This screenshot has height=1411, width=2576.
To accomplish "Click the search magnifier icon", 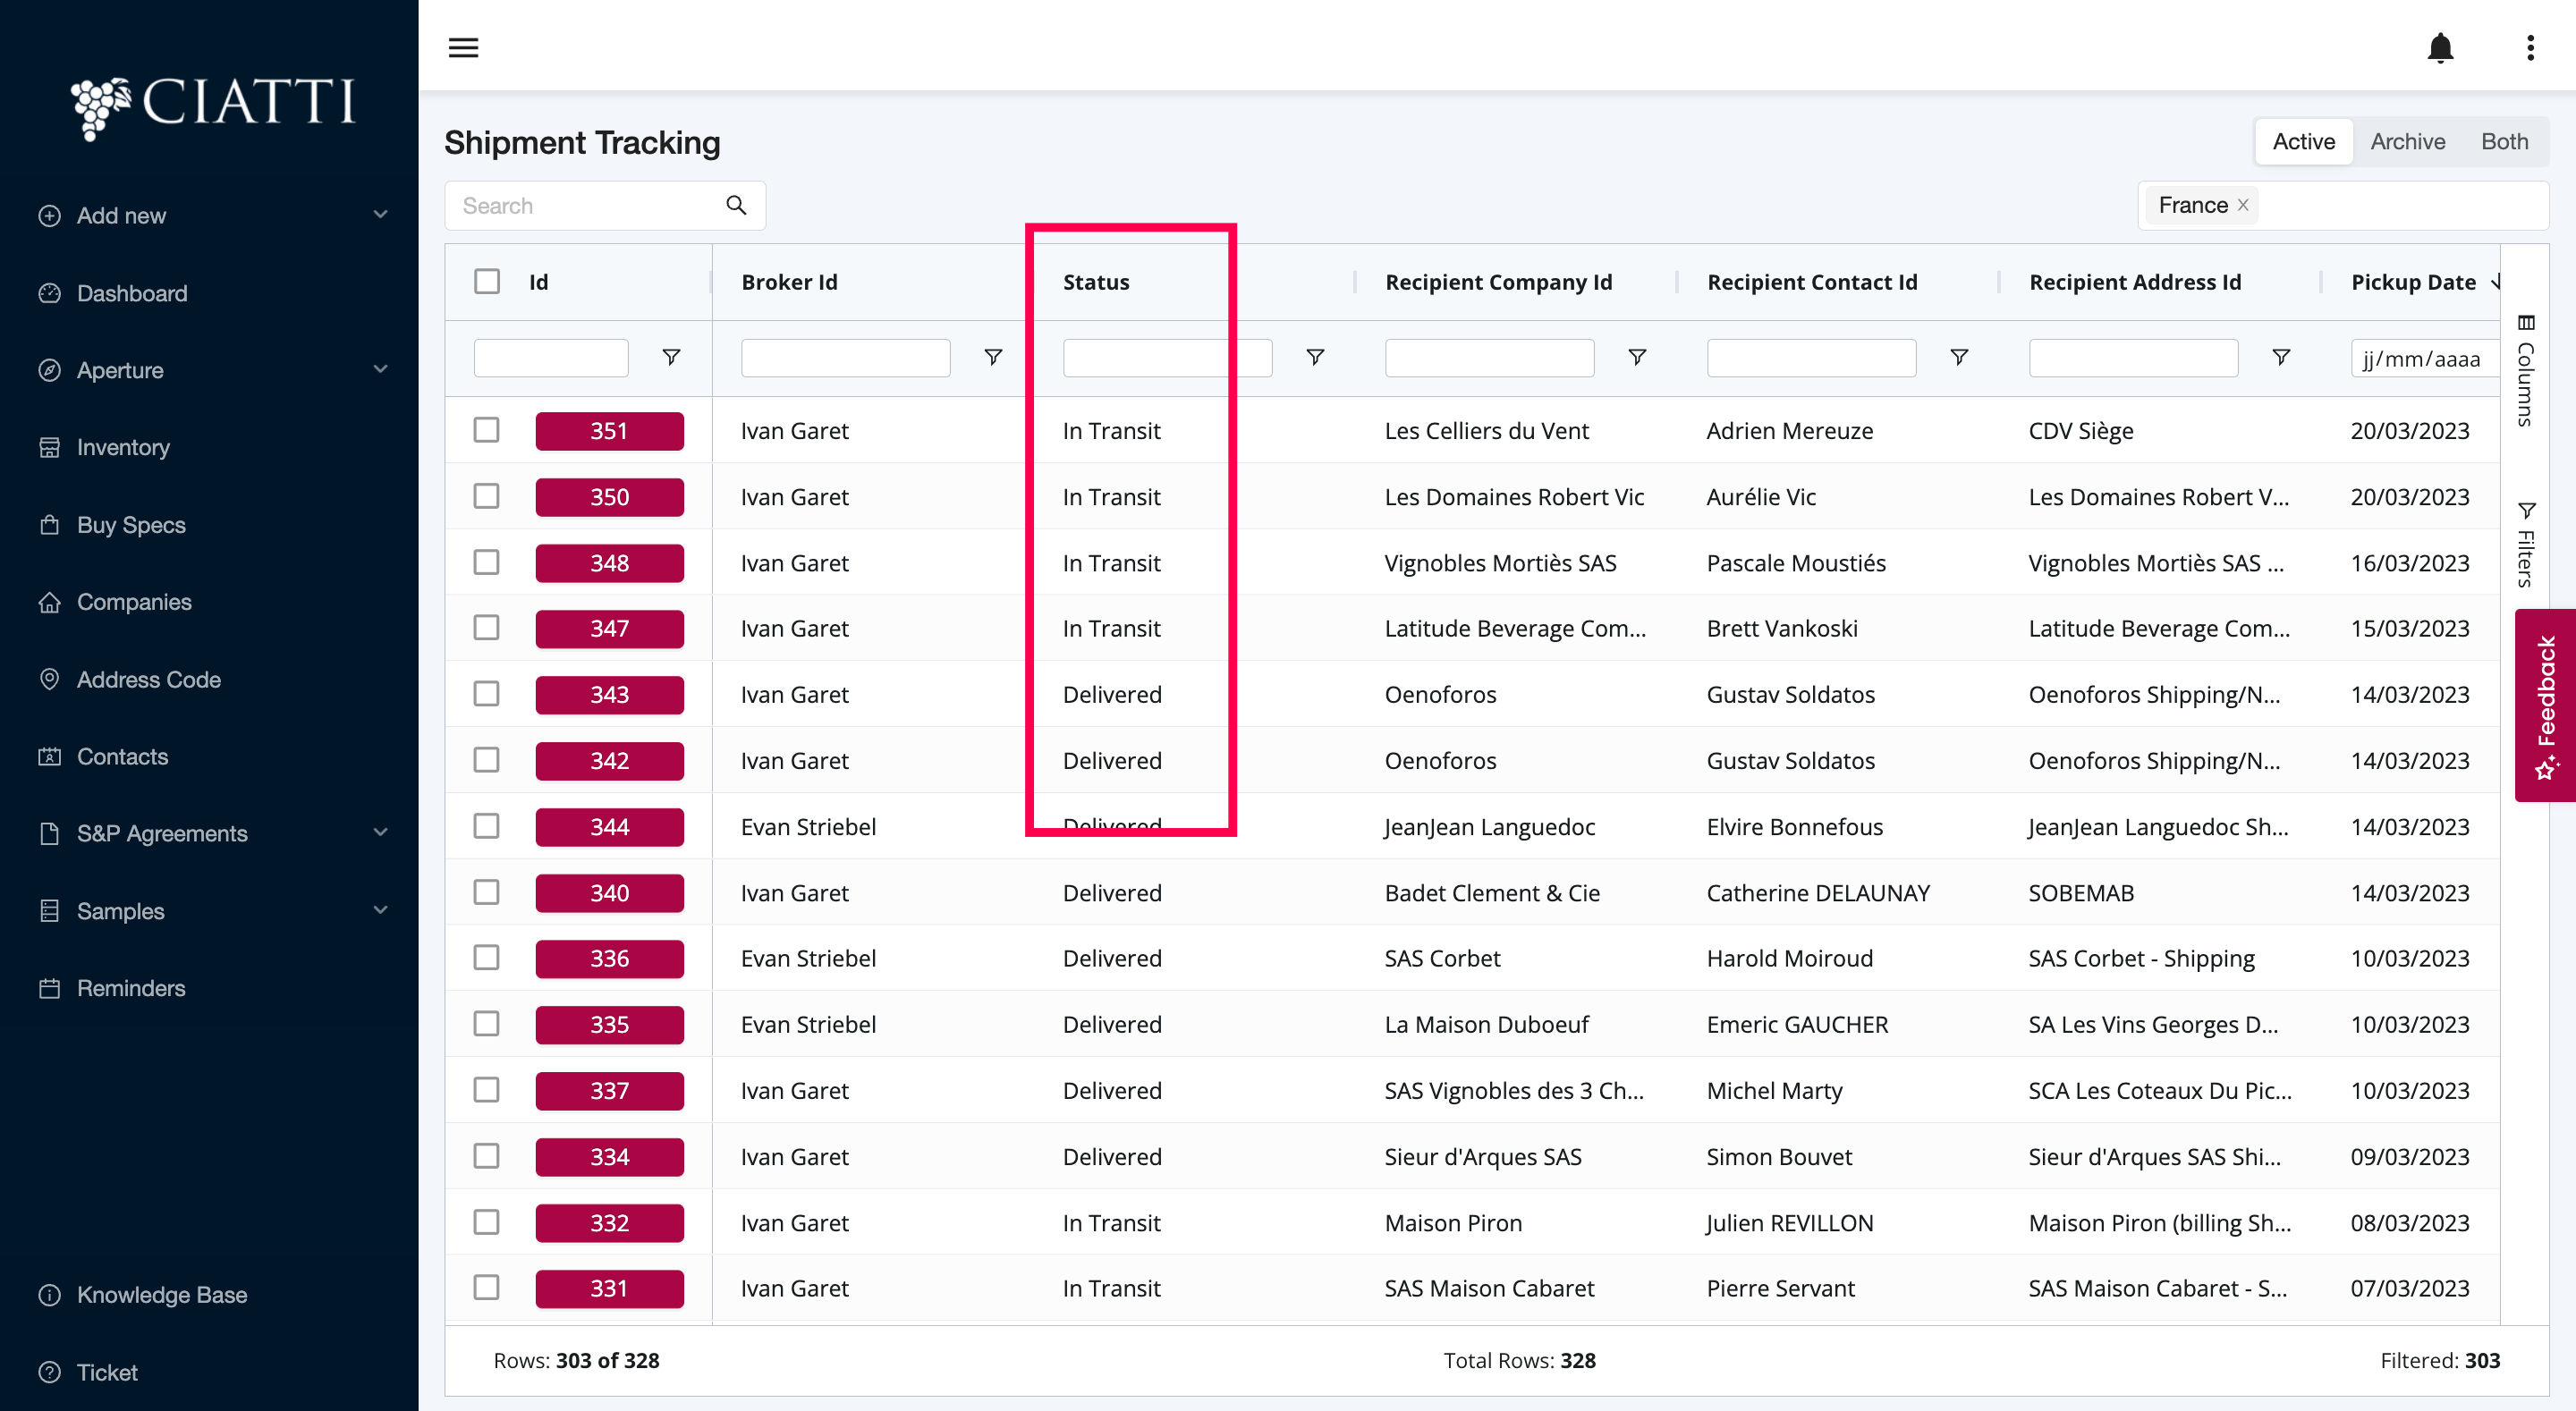I will tap(736, 205).
